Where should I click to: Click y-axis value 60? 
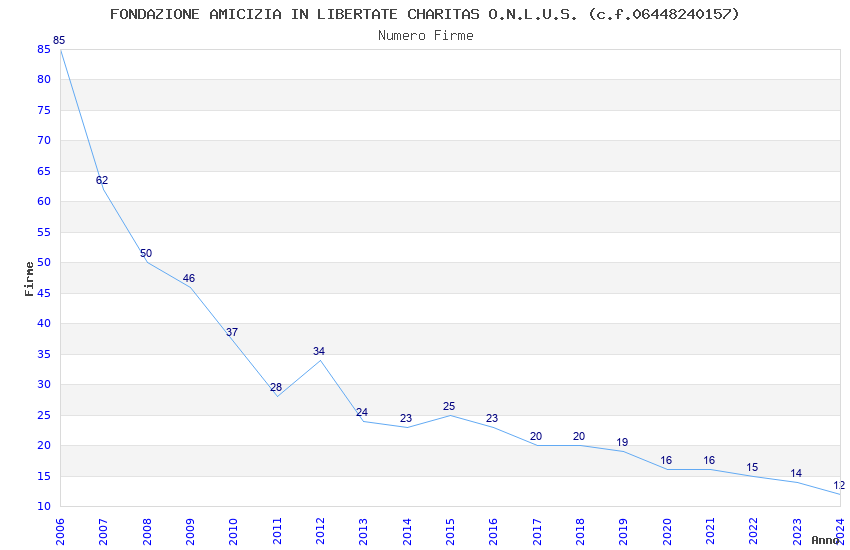pos(44,201)
